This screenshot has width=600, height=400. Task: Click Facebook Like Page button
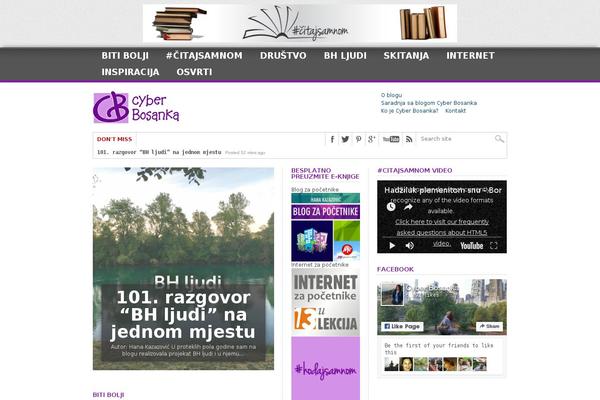402,327
